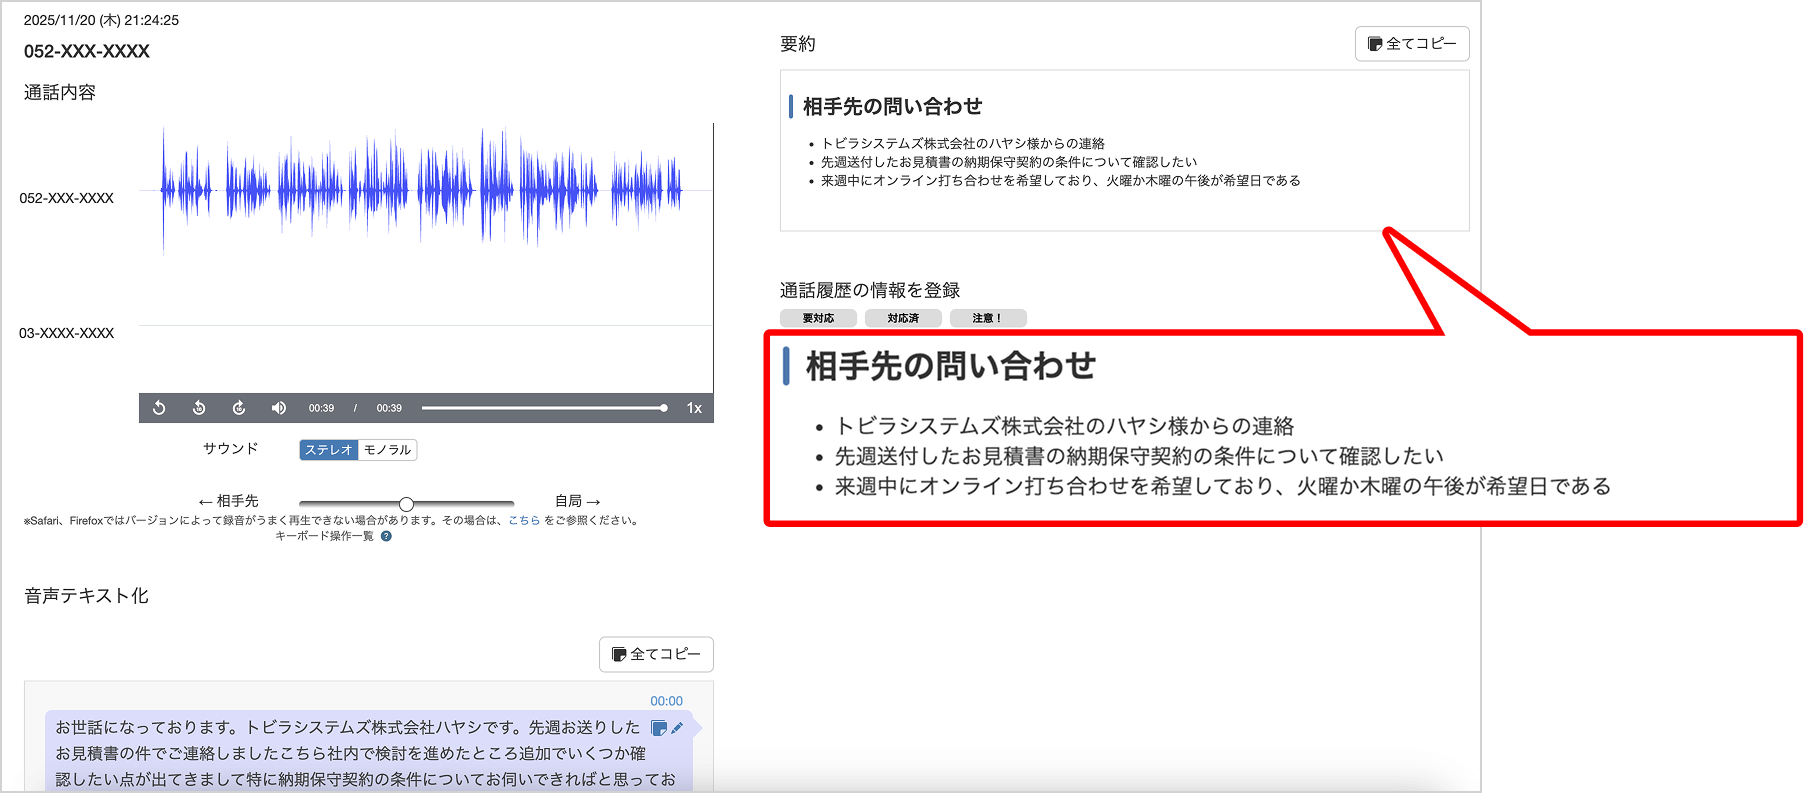Select ステレオ sound mode

pyautogui.click(x=329, y=450)
